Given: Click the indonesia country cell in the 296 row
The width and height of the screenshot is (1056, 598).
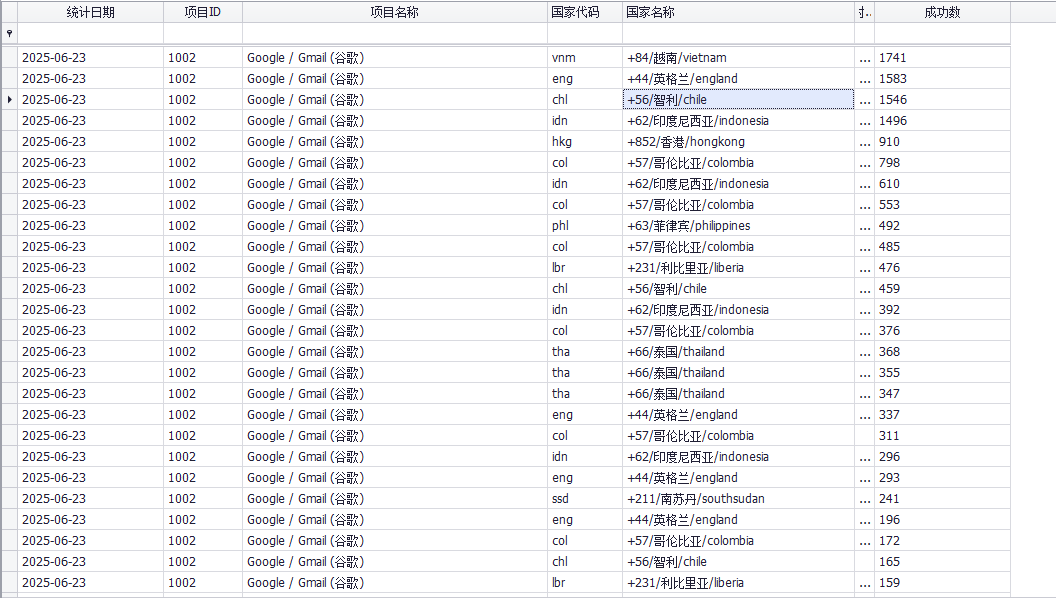Looking at the screenshot, I should coord(738,457).
